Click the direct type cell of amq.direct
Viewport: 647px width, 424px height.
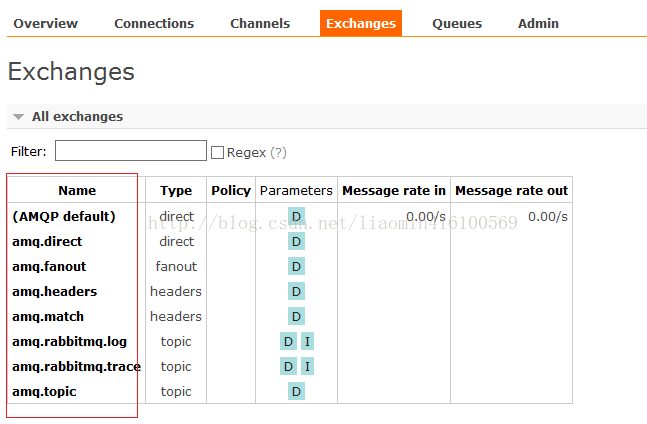click(x=176, y=242)
